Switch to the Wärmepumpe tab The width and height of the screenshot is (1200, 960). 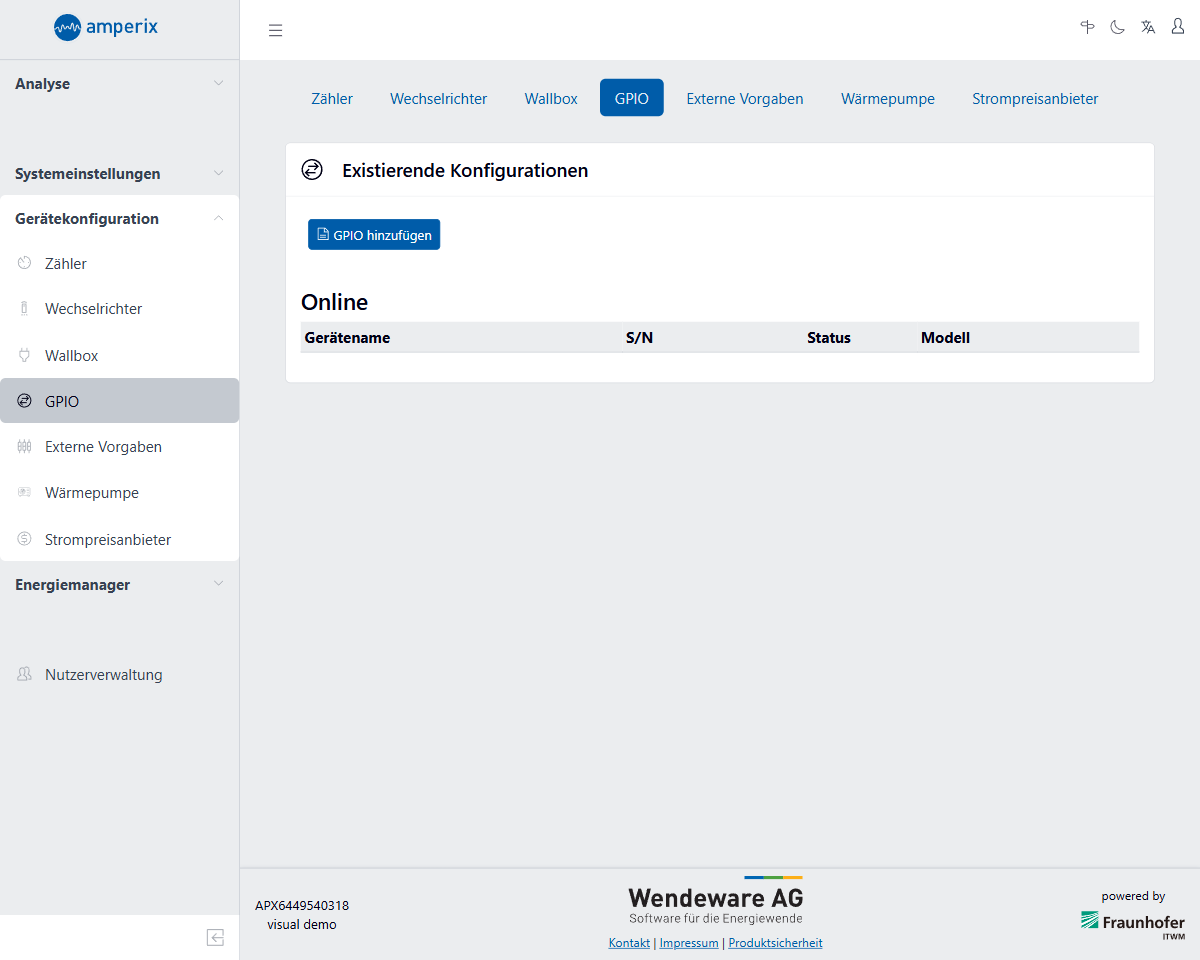tap(887, 98)
